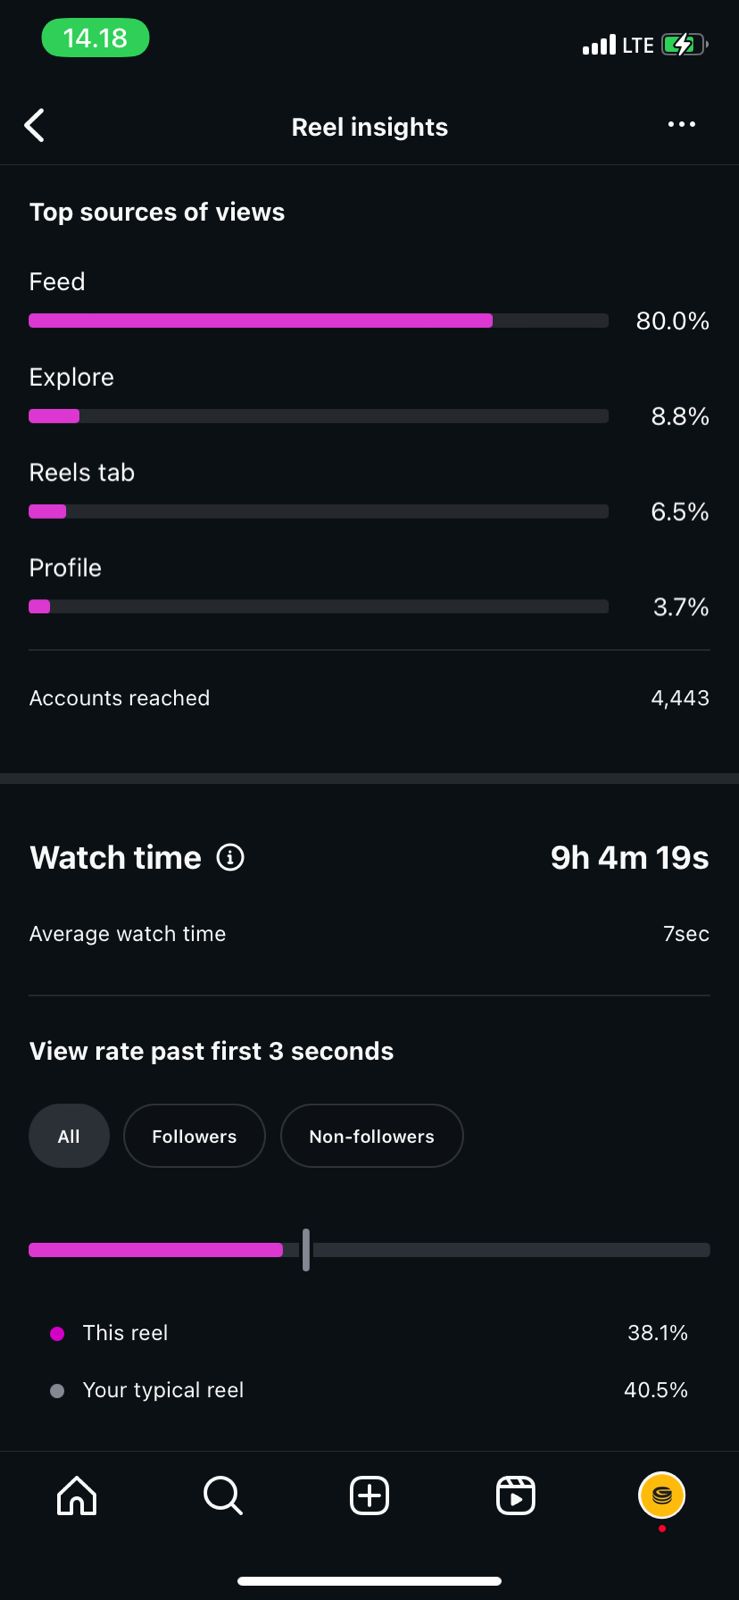Tap the This reel legend entry
The width and height of the screenshot is (739, 1600).
coord(125,1333)
